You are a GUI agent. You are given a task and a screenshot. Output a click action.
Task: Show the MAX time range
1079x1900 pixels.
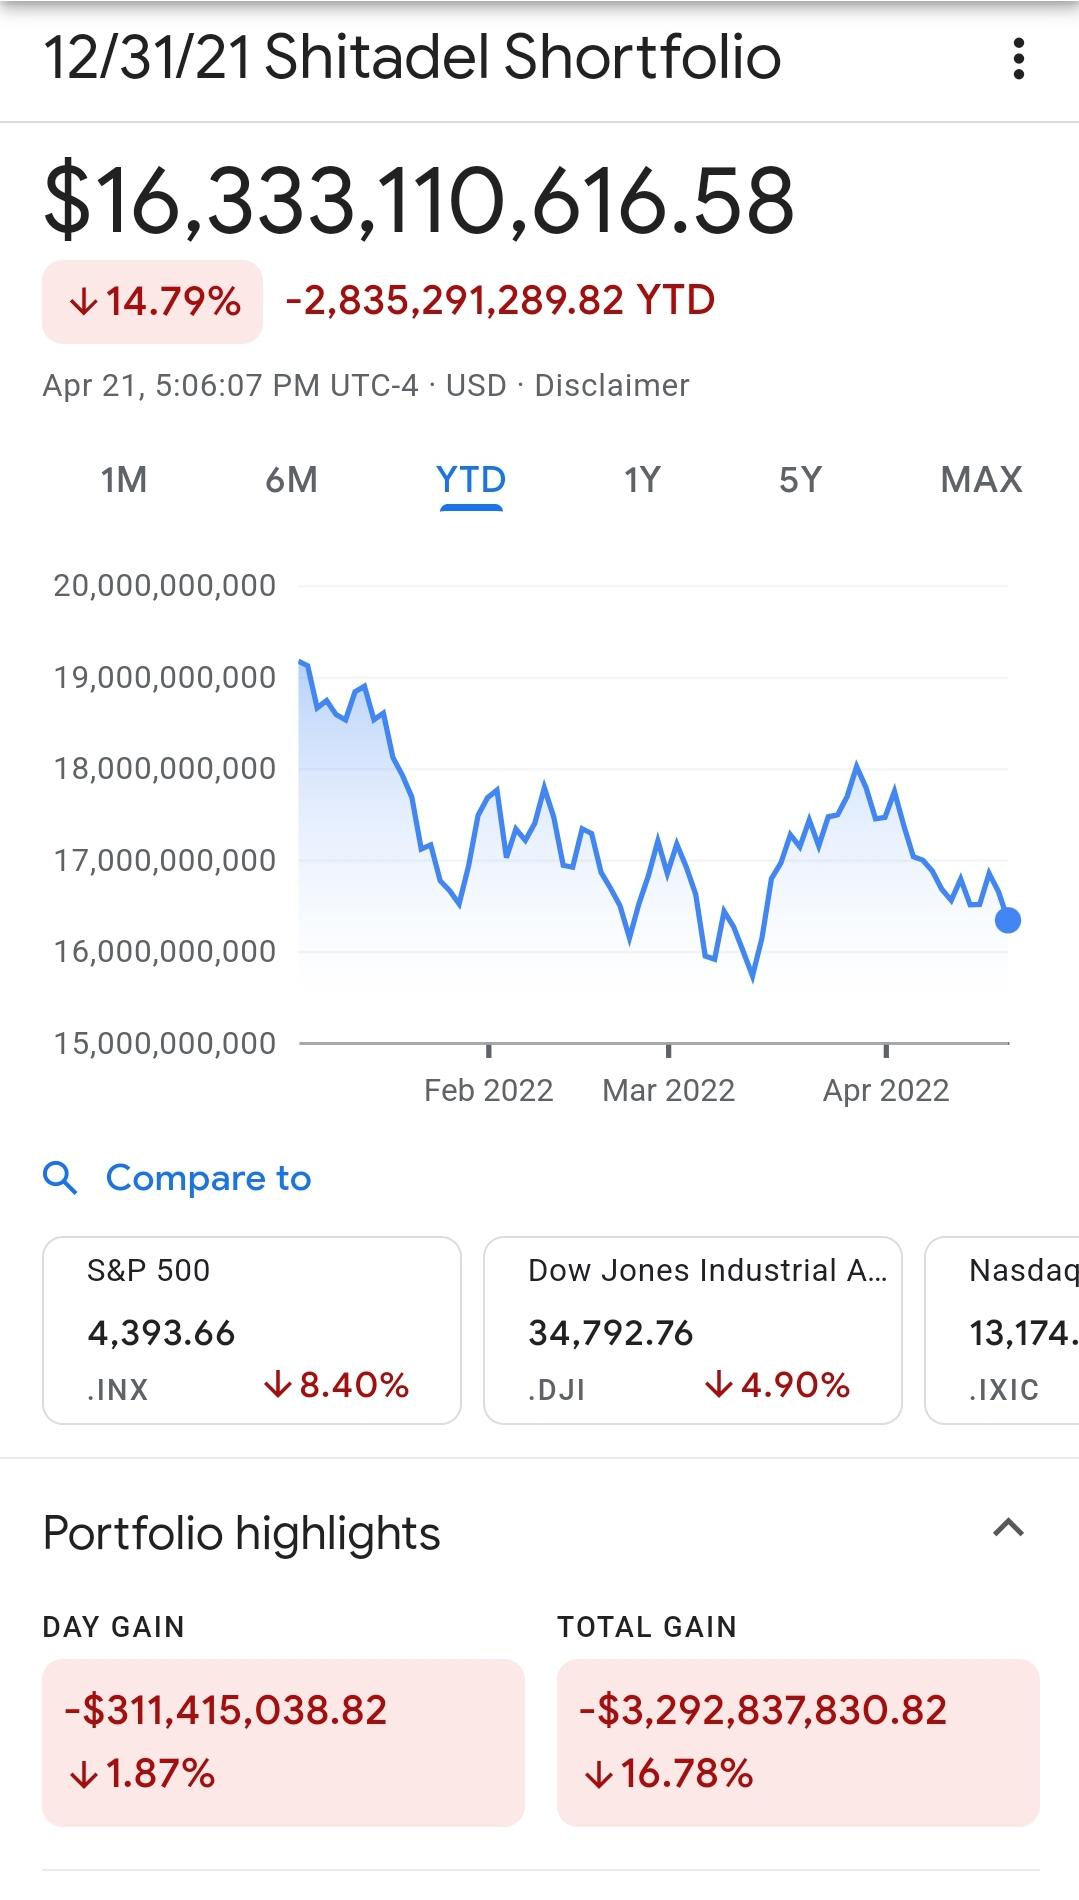point(981,480)
